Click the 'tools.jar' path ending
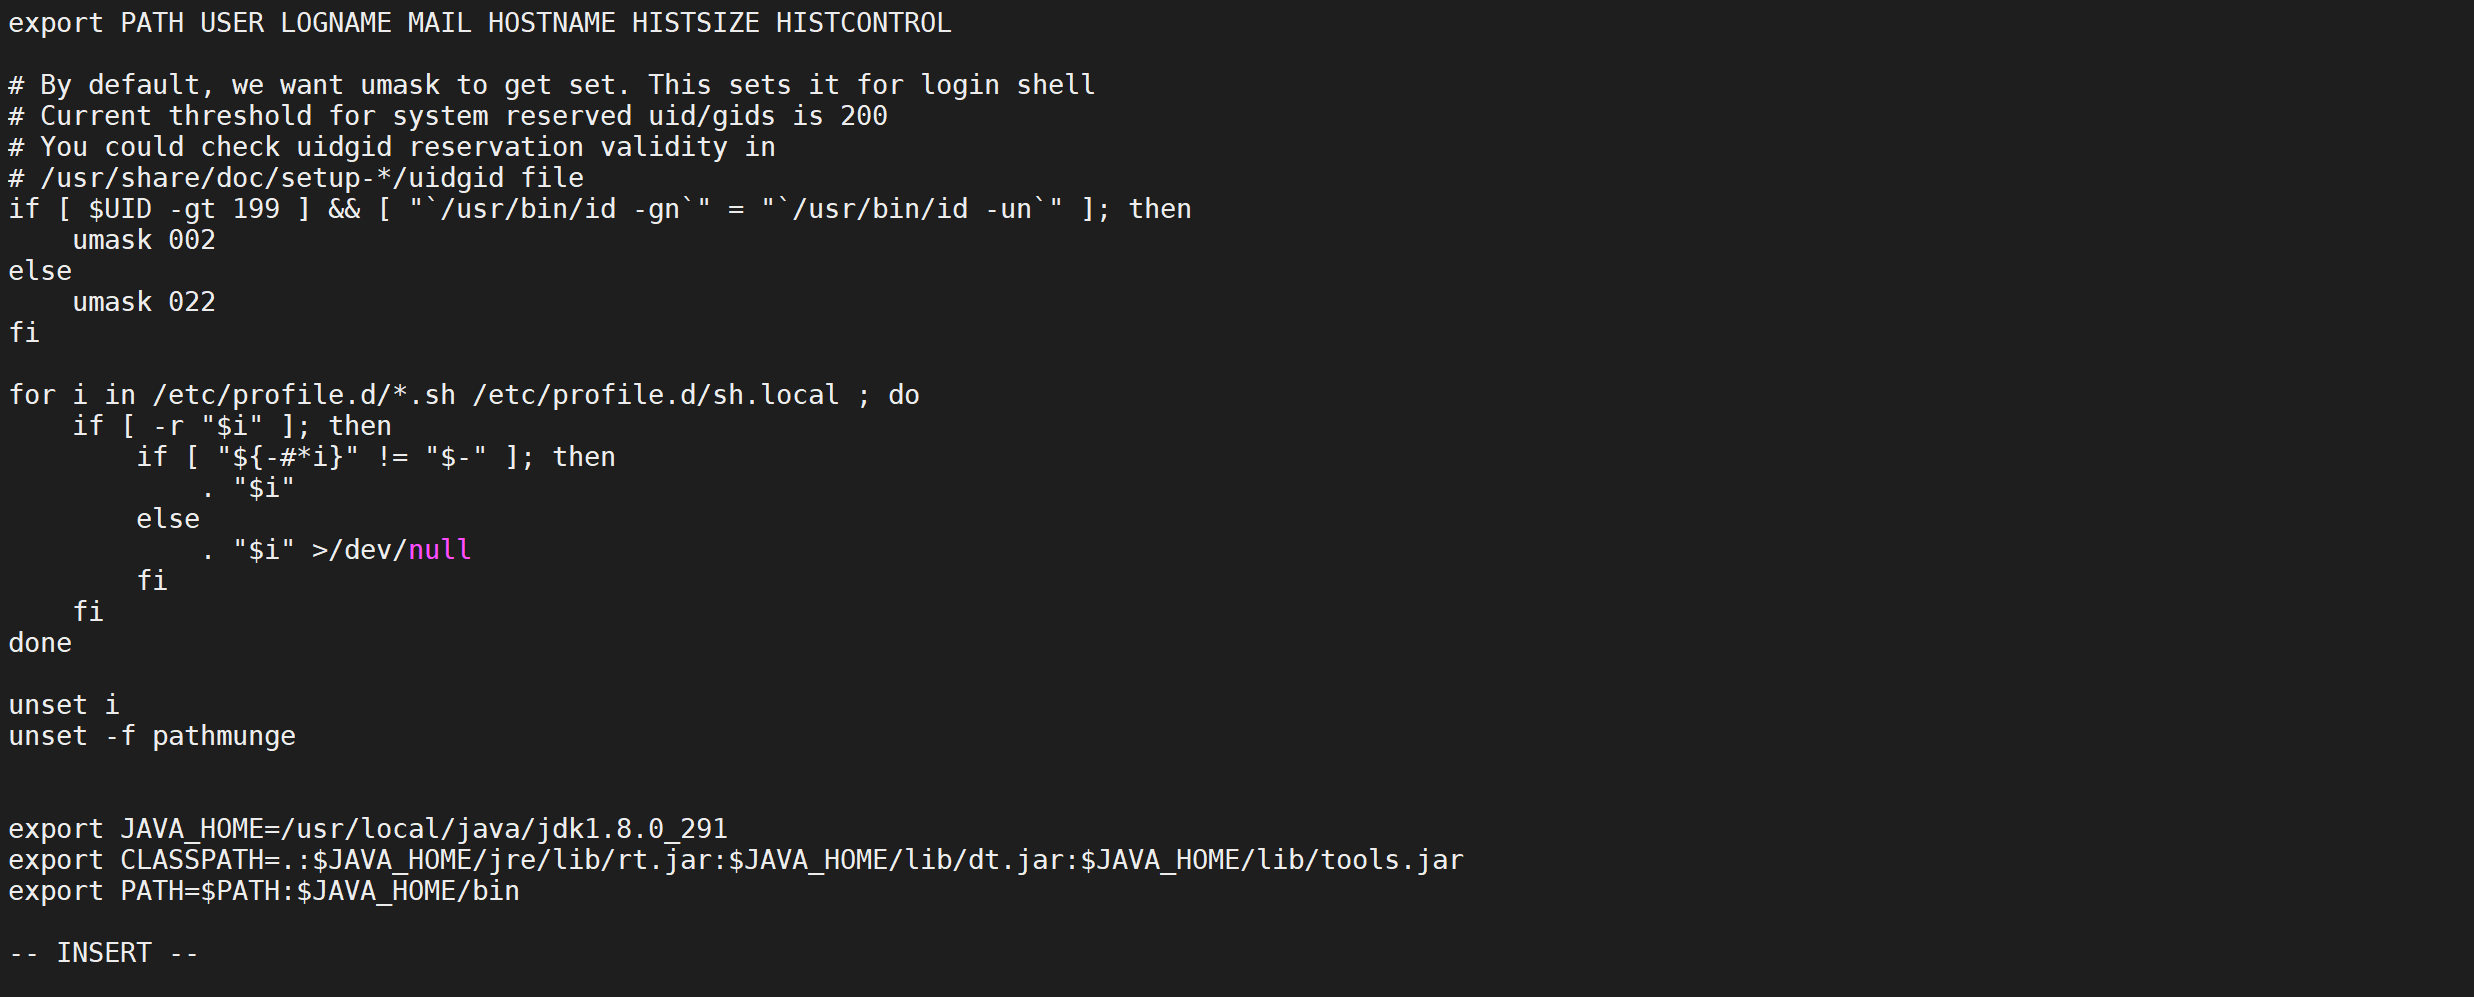 coord(1392,860)
